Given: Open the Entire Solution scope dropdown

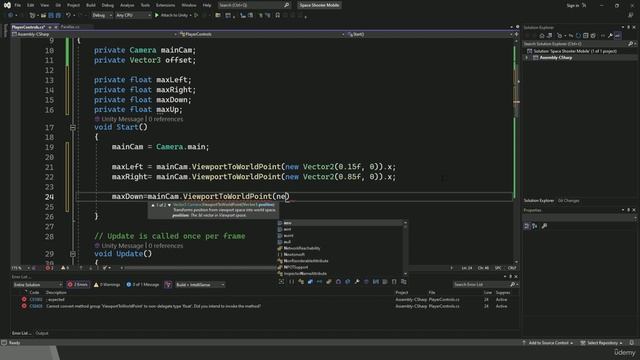Looking at the screenshot, I should tap(37, 284).
